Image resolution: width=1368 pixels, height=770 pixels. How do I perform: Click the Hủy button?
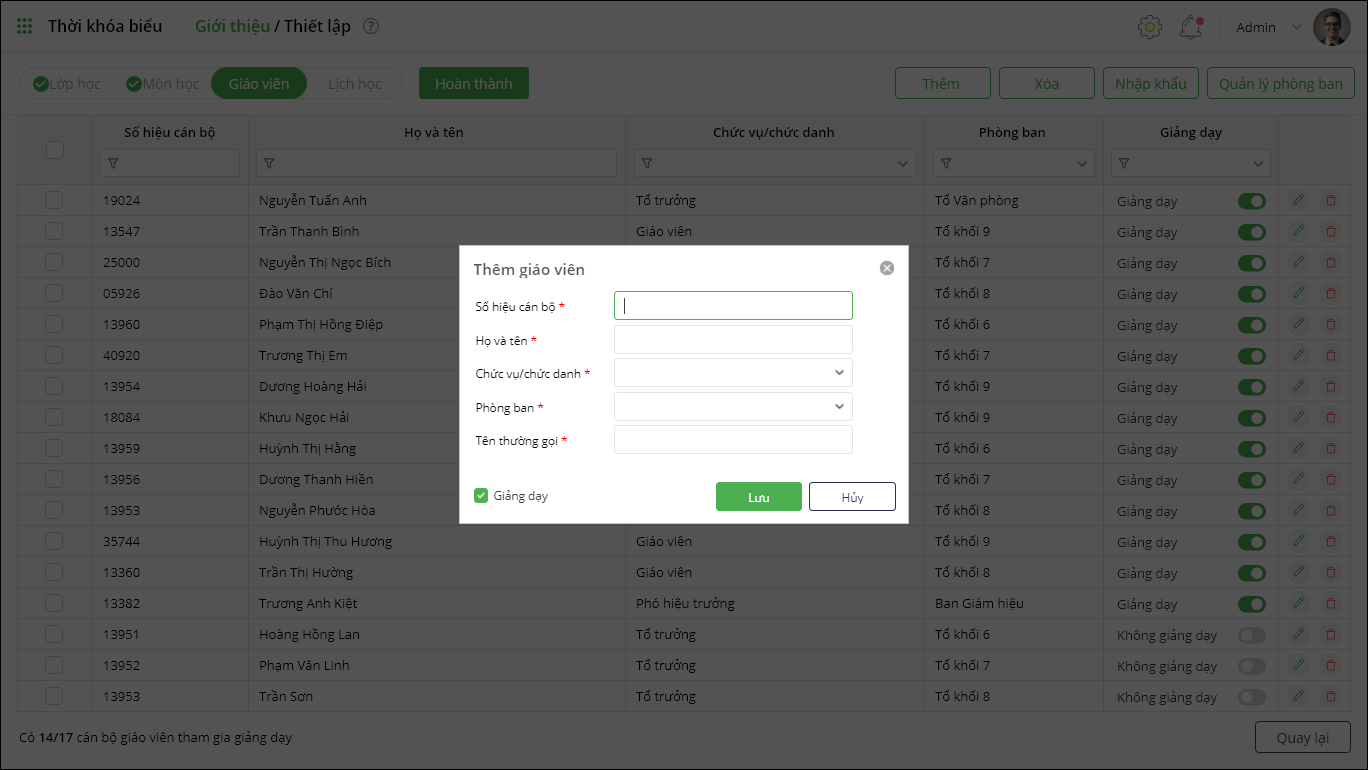[852, 497]
